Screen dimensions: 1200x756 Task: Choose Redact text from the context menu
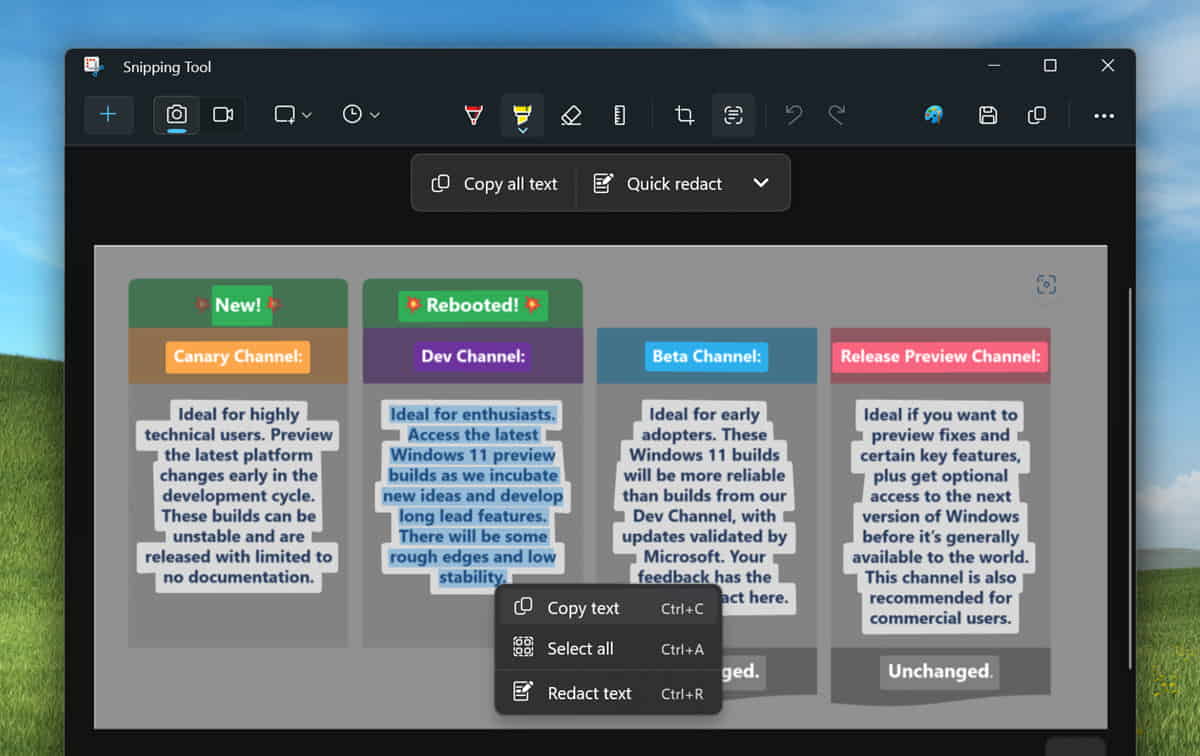608,693
